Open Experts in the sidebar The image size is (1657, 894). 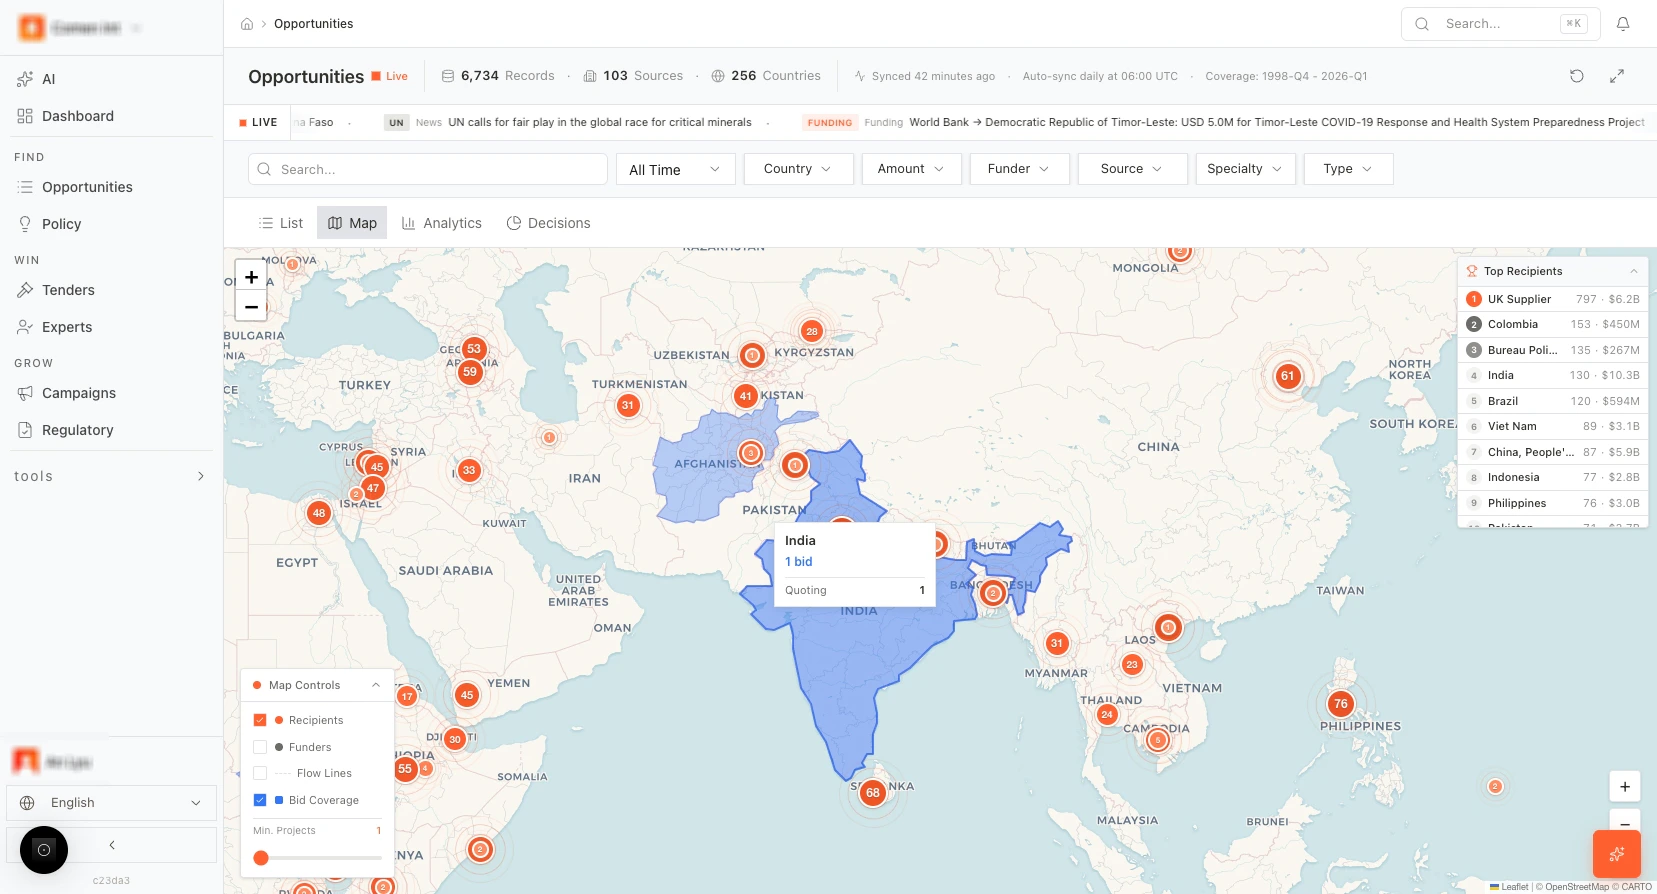[111, 327]
